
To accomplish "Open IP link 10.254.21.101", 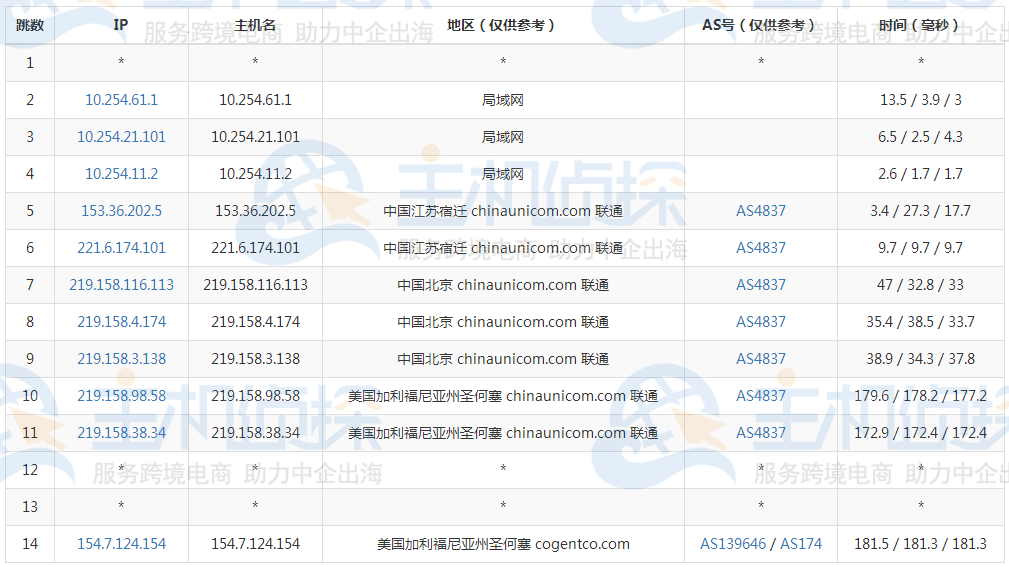I will tap(121, 137).
